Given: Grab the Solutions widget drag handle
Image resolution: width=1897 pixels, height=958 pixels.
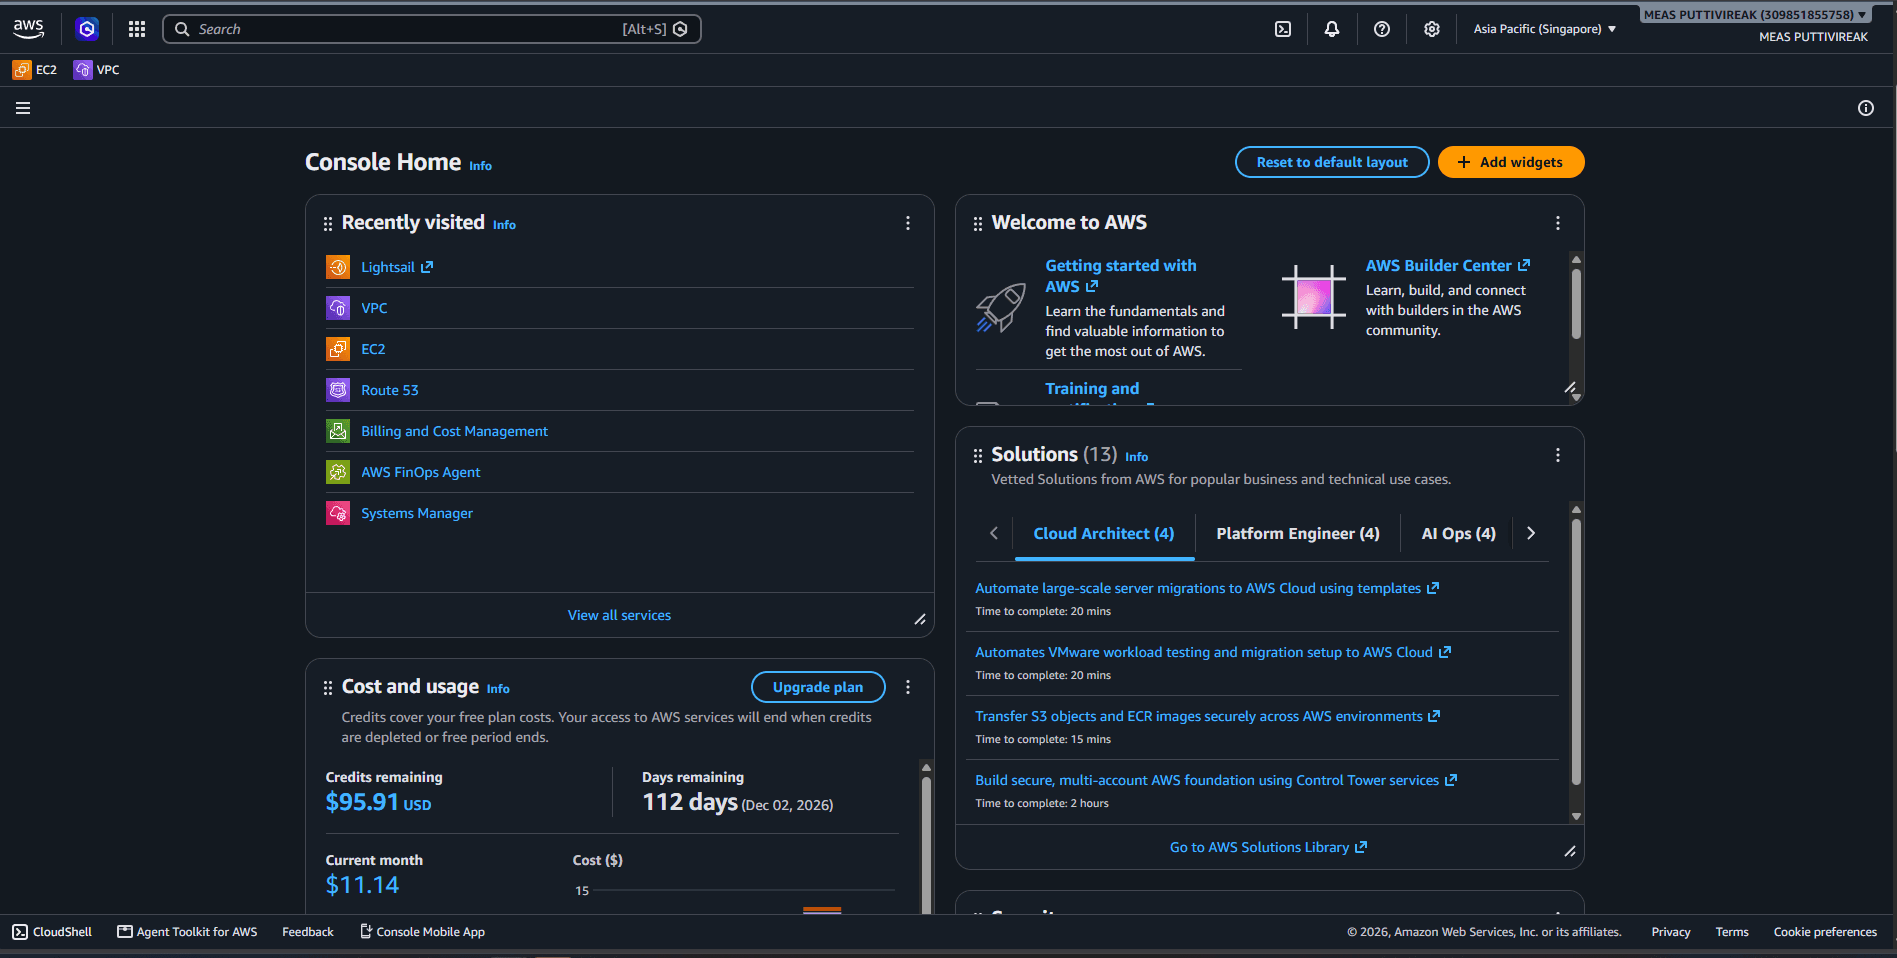Looking at the screenshot, I should pyautogui.click(x=978, y=456).
